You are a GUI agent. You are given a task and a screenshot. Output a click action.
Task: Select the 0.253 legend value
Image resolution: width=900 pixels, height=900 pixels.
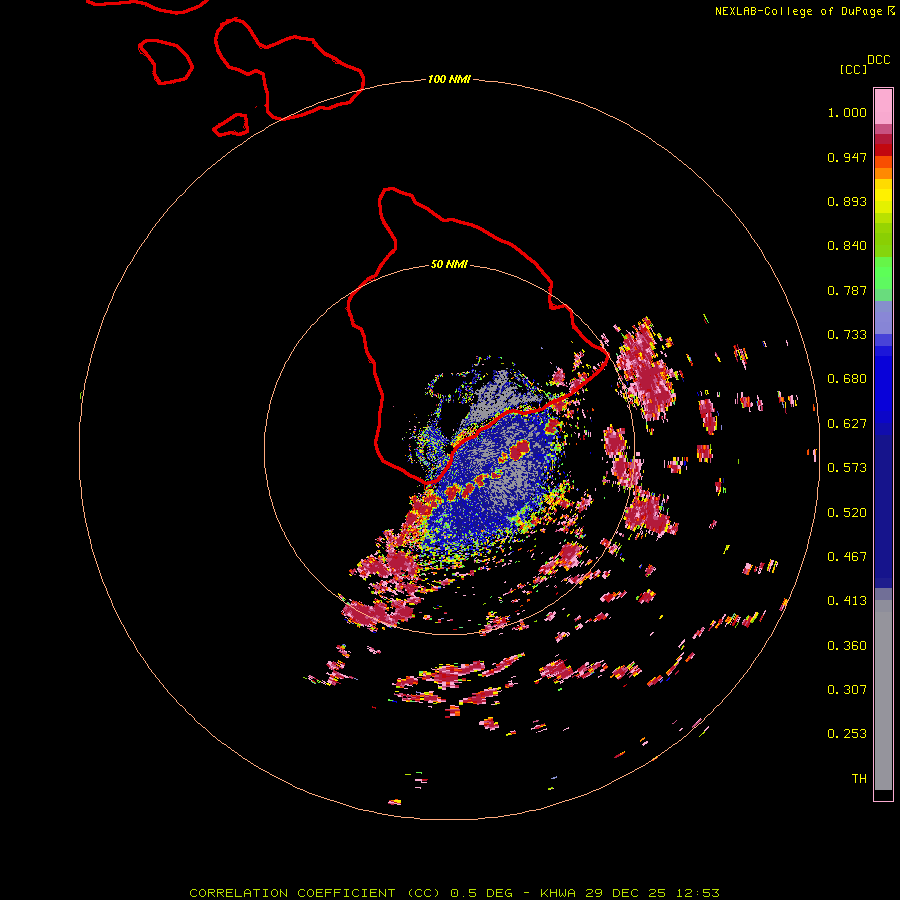tap(847, 734)
